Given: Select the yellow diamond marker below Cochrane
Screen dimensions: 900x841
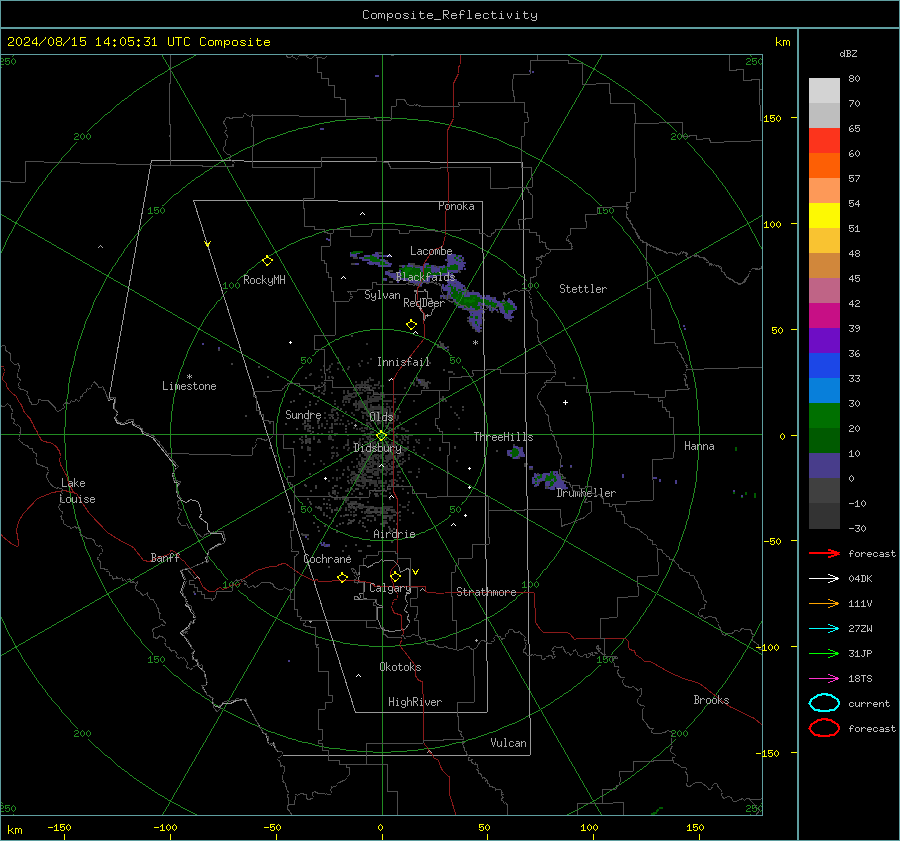Looking at the screenshot, I should tap(342, 577).
